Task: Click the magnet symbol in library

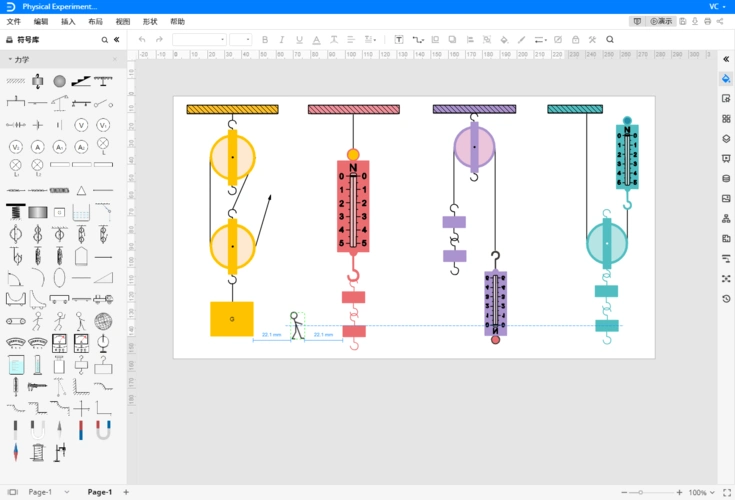Action: pos(103,430)
